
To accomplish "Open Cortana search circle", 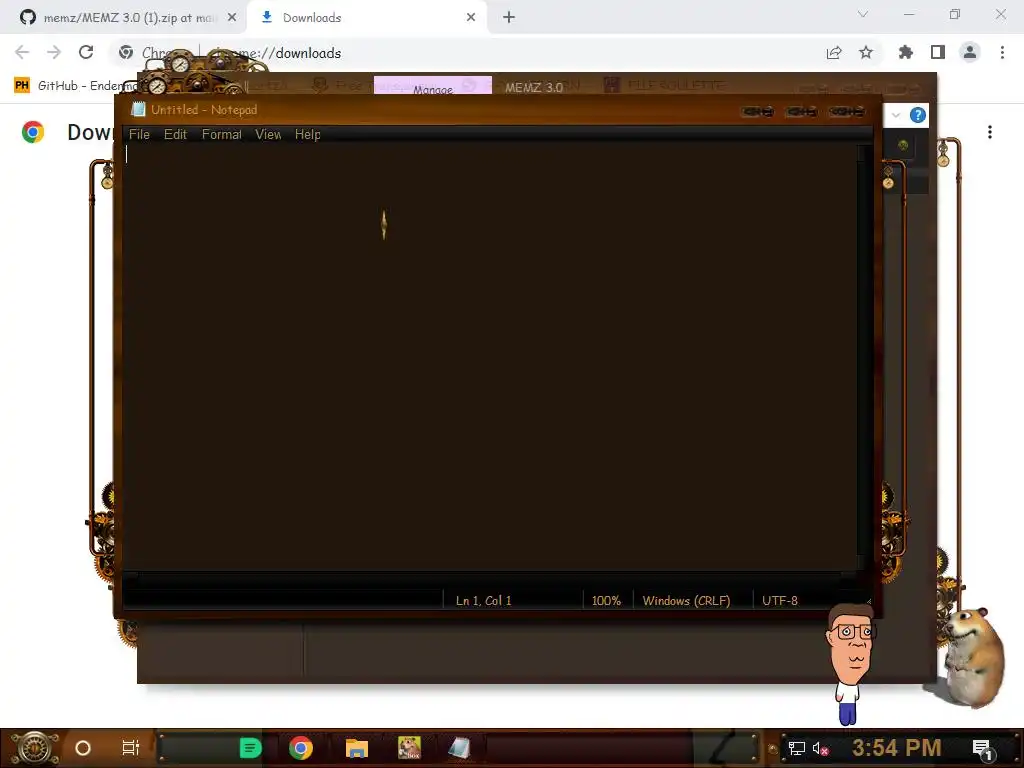I will coord(82,748).
